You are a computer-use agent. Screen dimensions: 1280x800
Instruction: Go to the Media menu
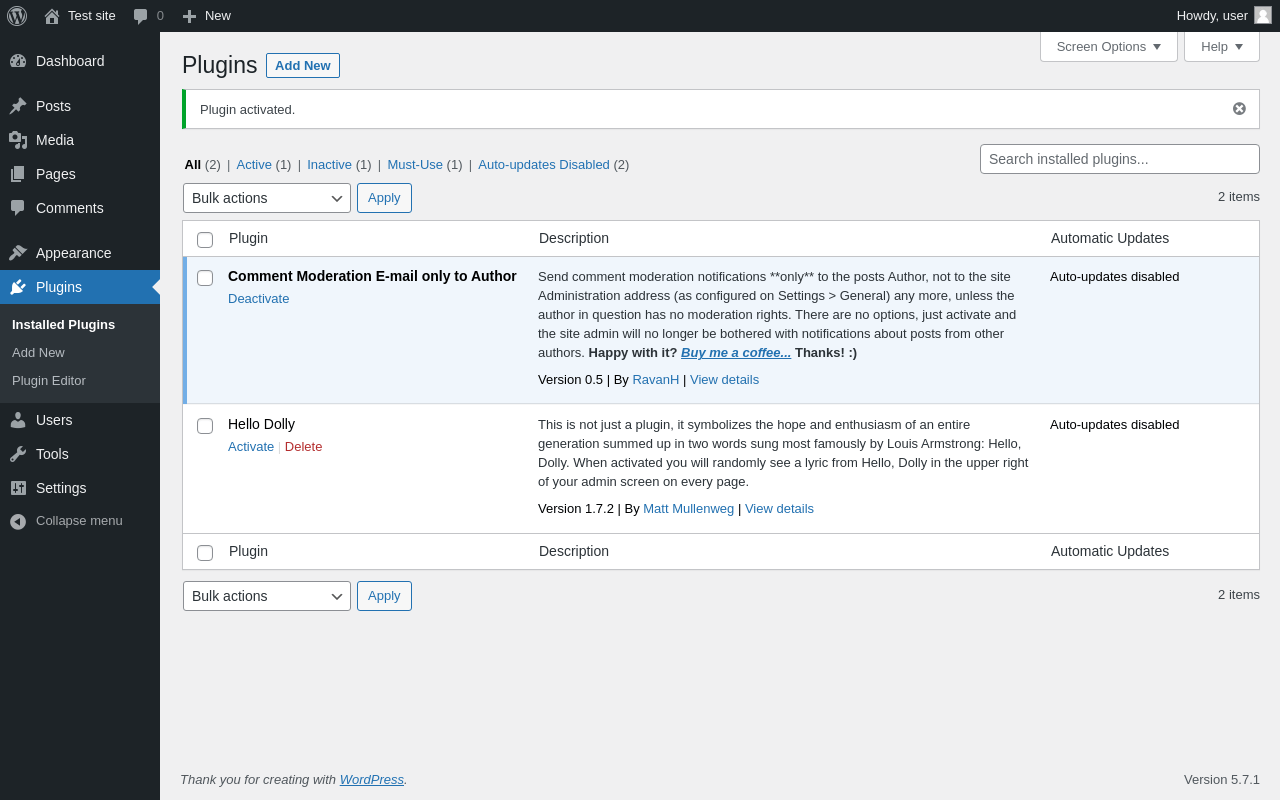point(80,140)
